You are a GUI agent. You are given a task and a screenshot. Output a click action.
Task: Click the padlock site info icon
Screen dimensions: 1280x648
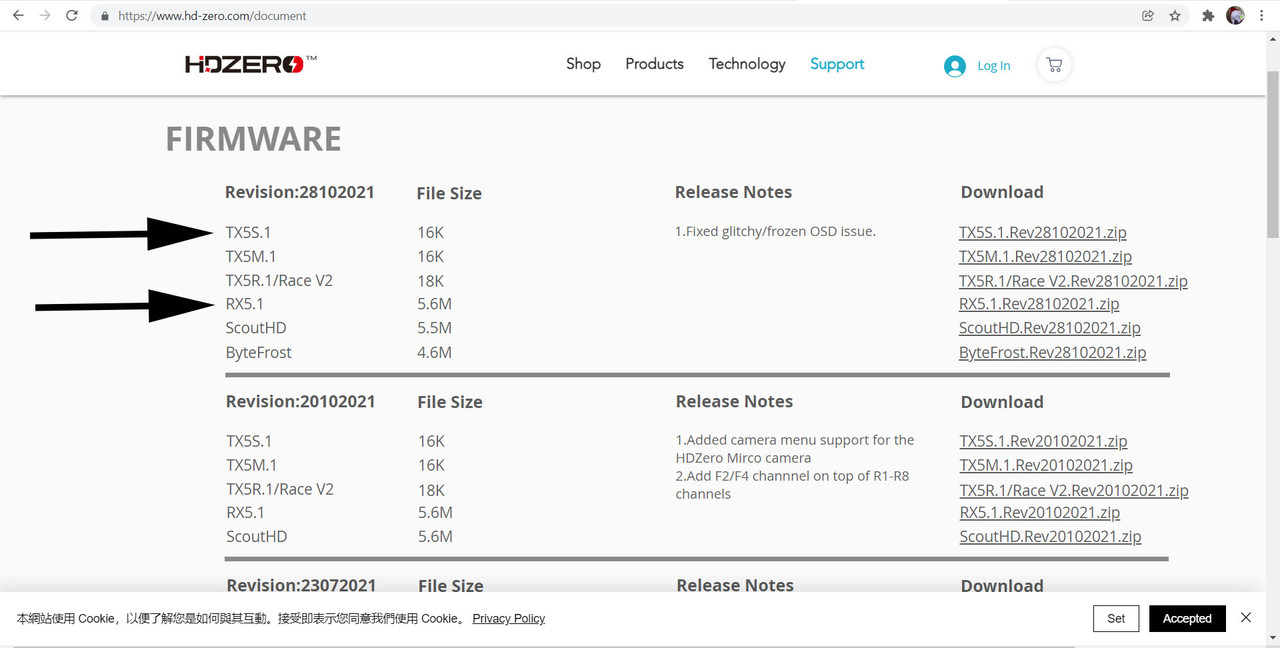point(104,16)
